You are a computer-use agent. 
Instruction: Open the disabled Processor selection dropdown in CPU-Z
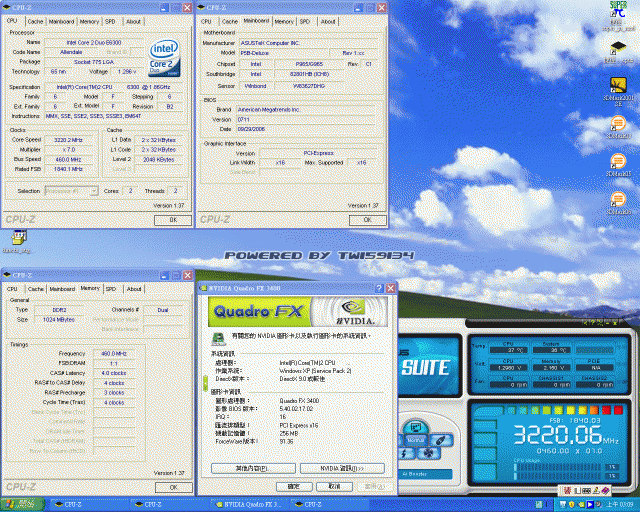point(71,191)
